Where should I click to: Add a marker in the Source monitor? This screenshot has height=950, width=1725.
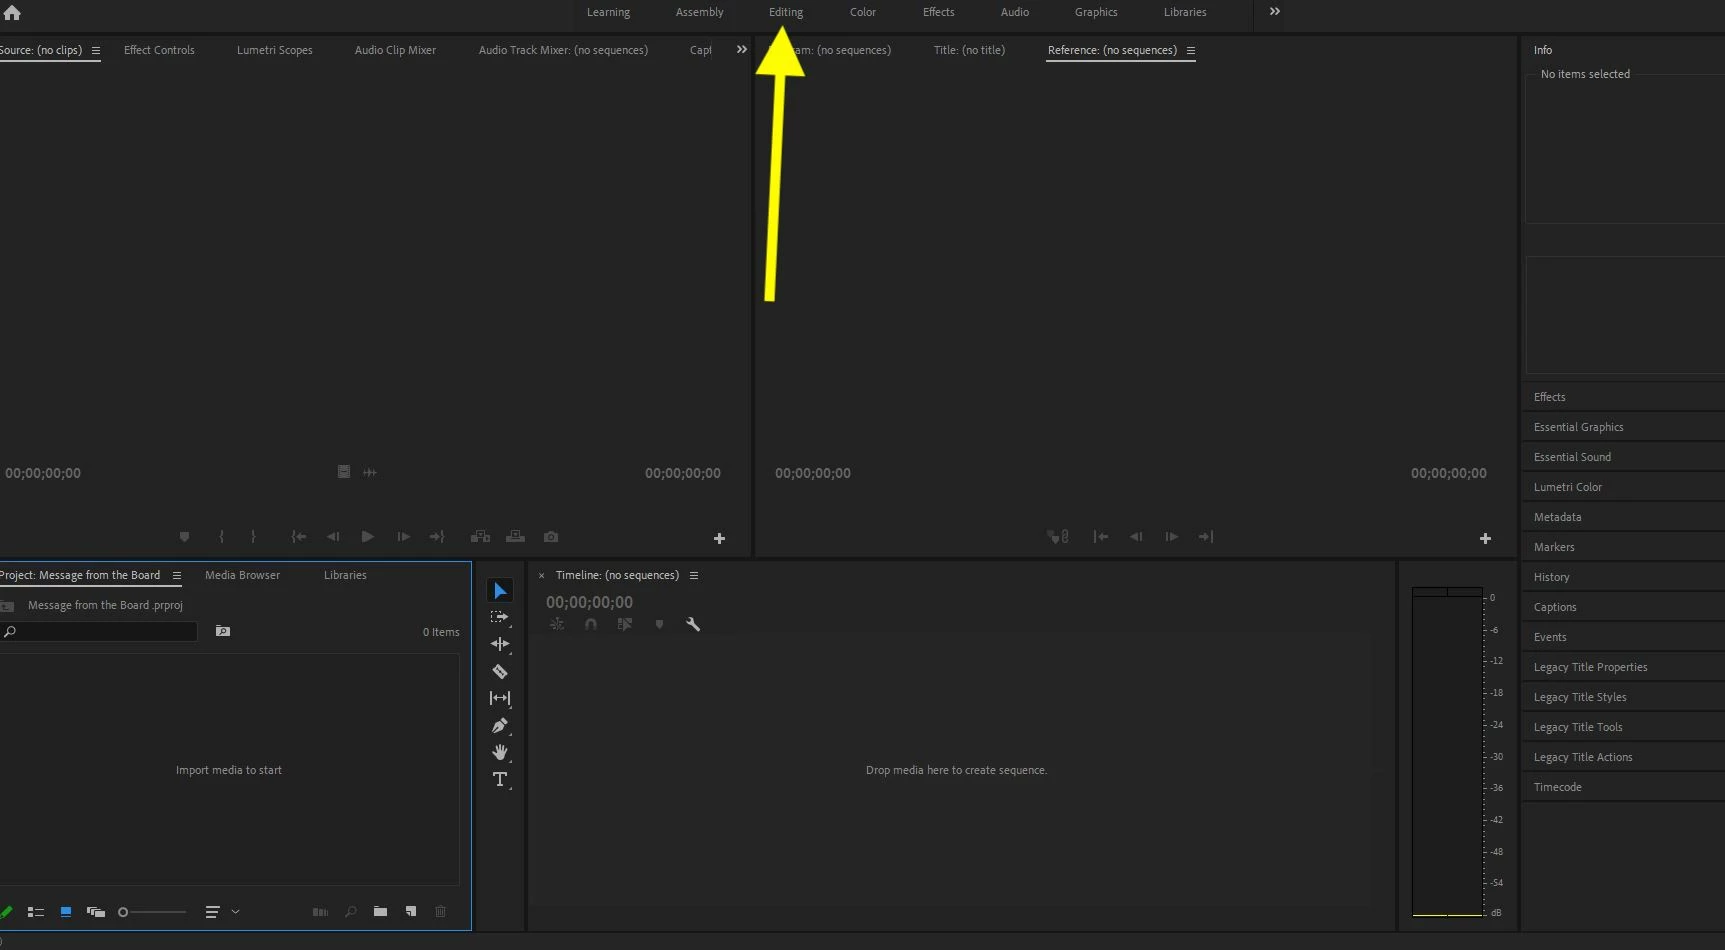[184, 537]
